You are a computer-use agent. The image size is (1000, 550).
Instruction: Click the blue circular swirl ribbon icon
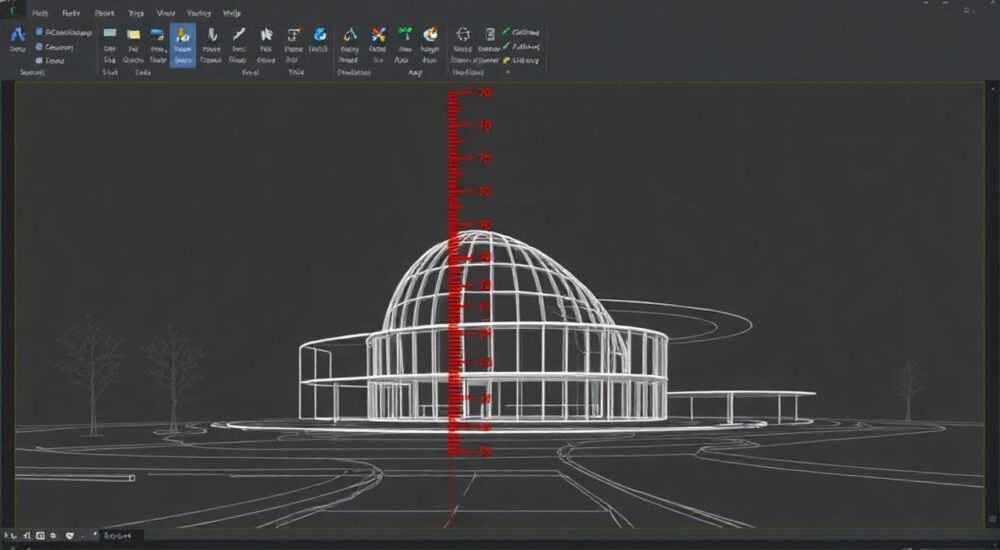pos(320,34)
